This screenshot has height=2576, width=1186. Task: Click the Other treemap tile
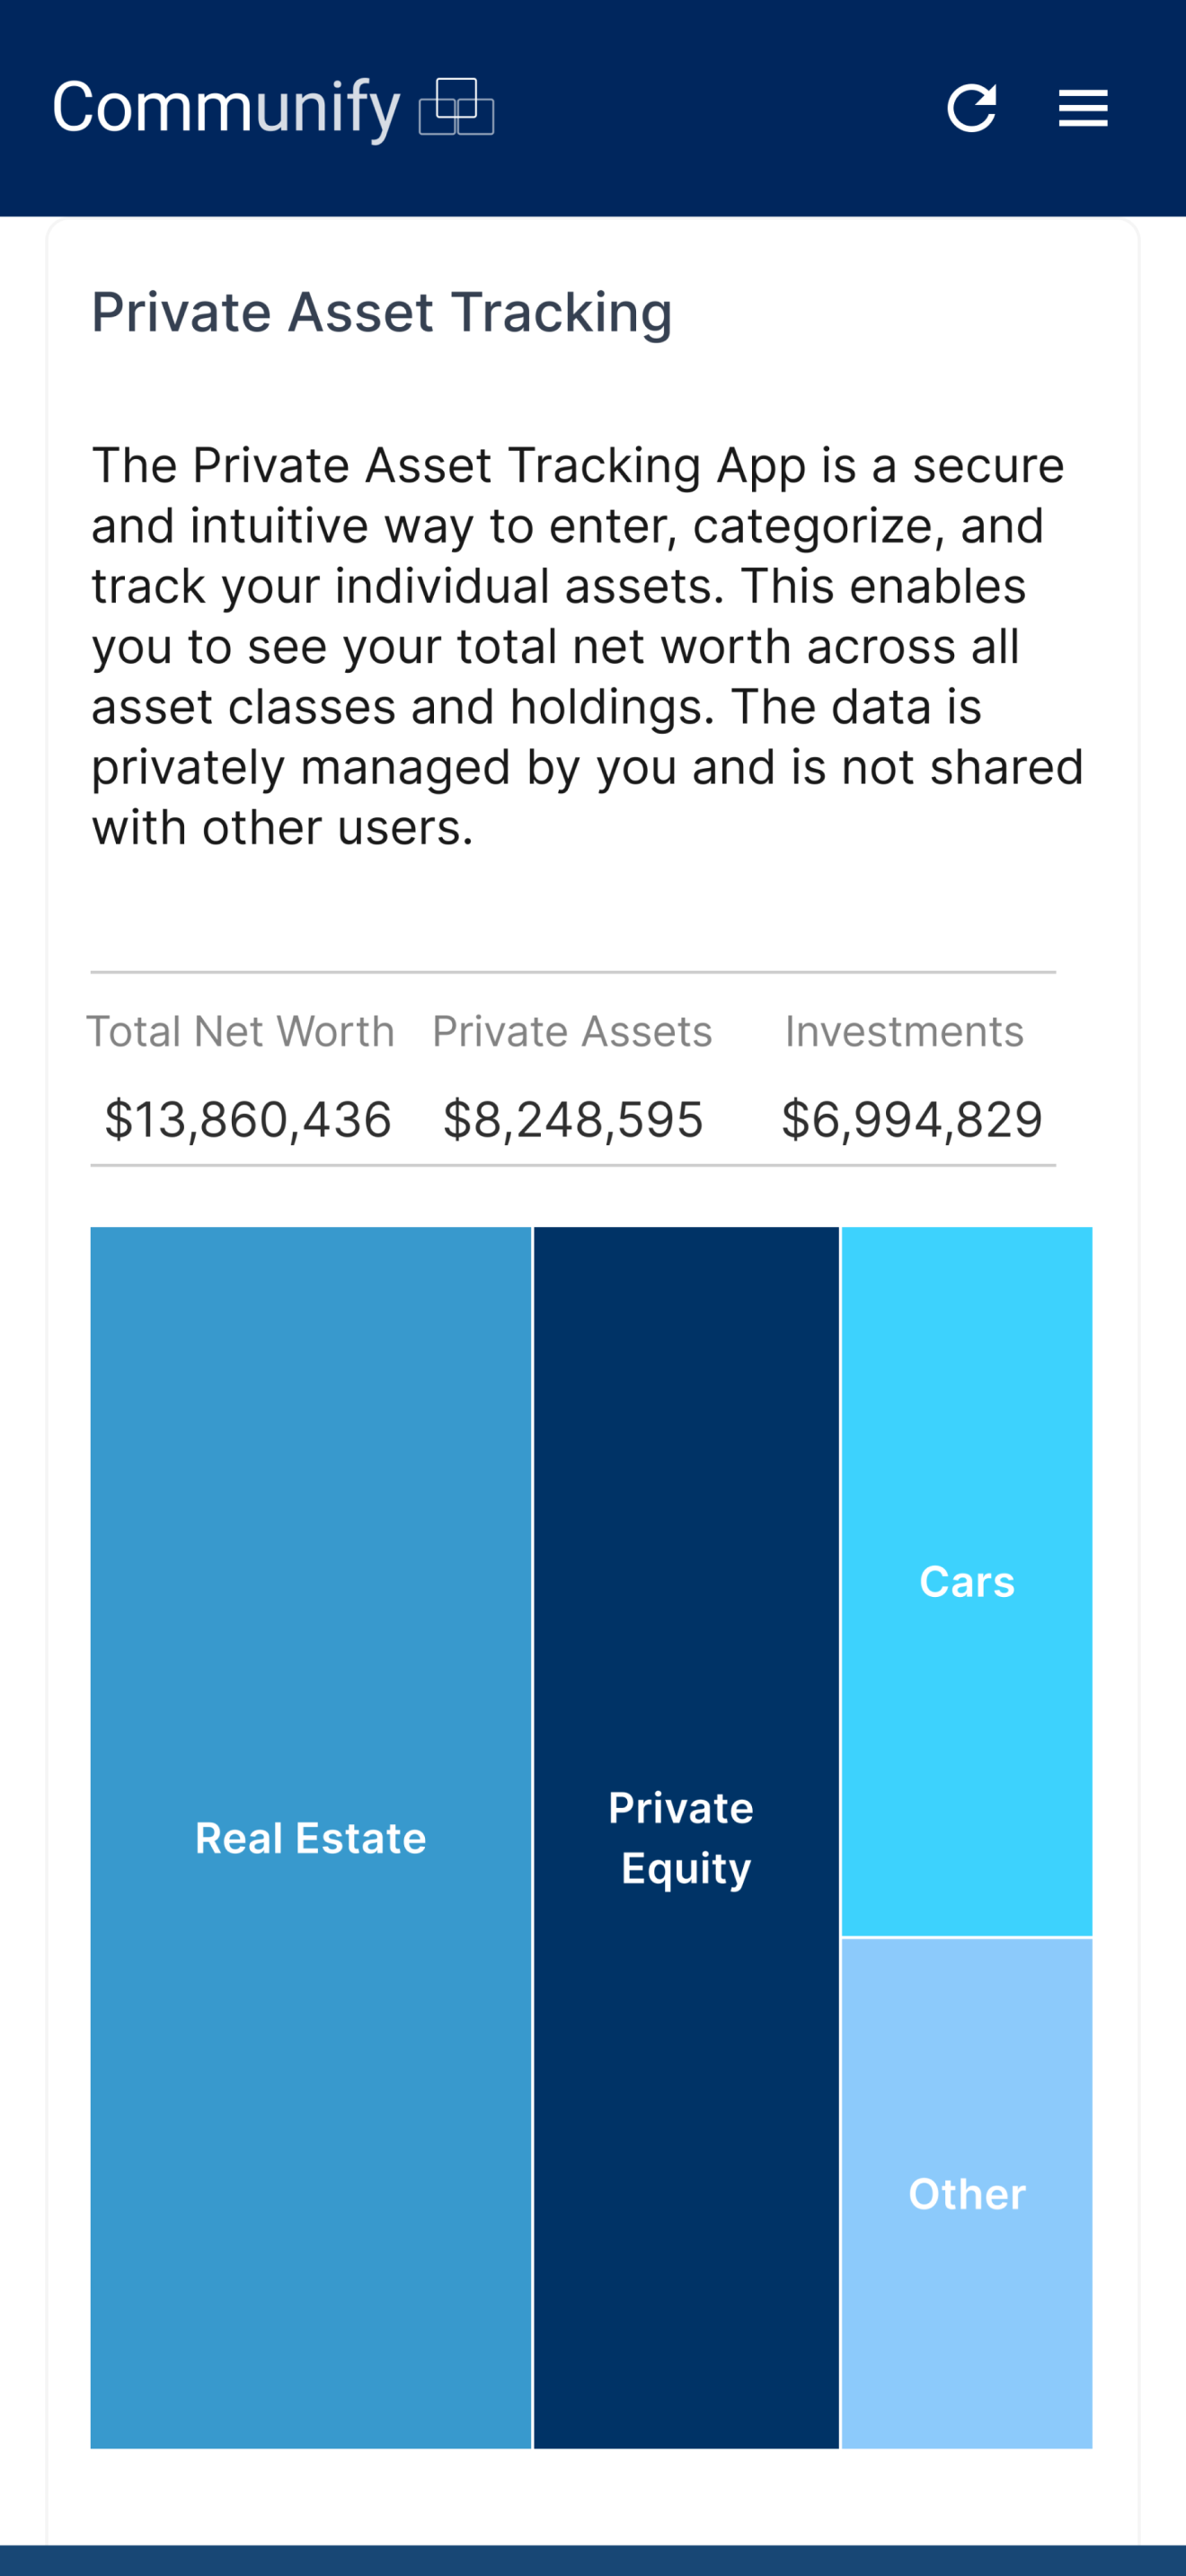point(967,2194)
